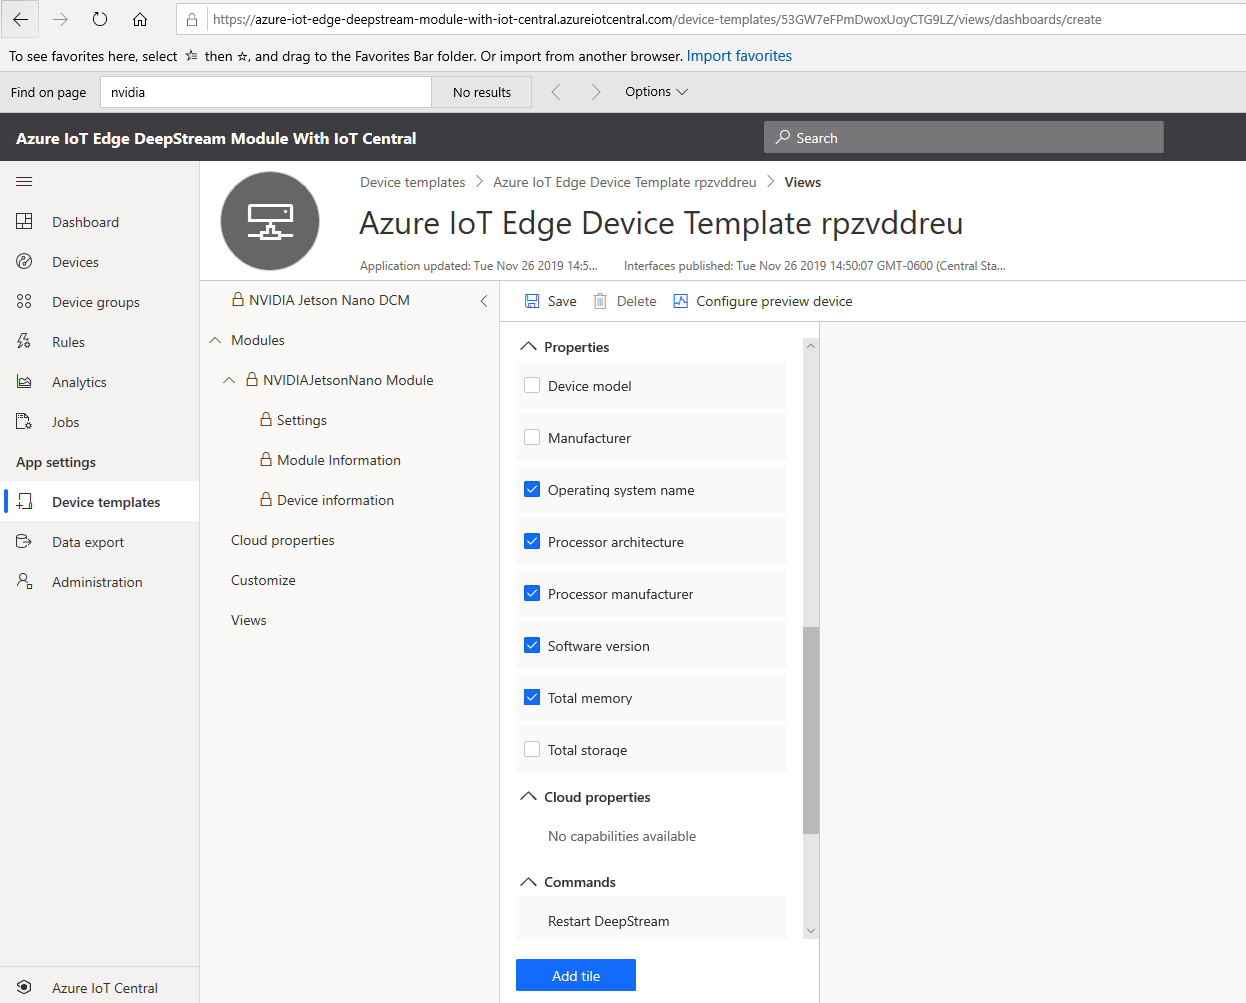This screenshot has height=1003, width=1246.
Task: Uncheck the Processor architecture checkbox
Action: pos(532,541)
